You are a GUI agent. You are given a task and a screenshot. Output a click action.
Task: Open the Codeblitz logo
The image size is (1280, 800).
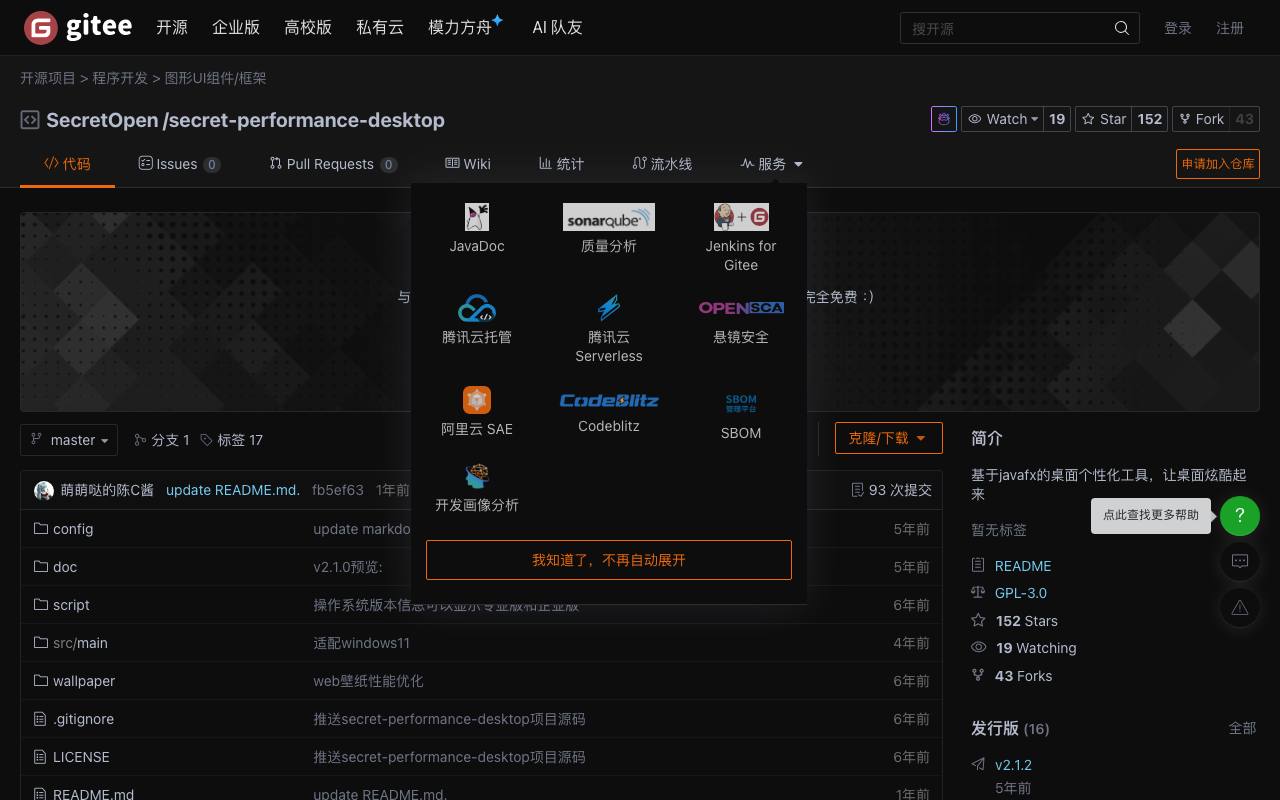click(x=609, y=400)
